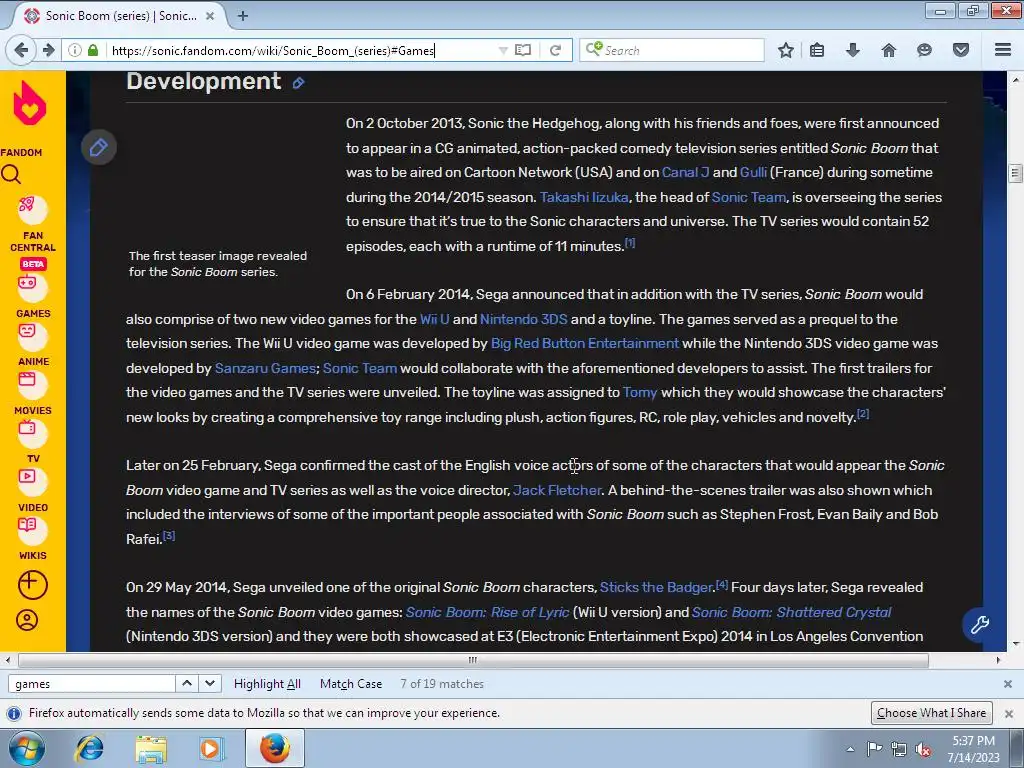The width and height of the screenshot is (1024, 768).
Task: Open the Downloads arrow icon
Action: point(853,50)
